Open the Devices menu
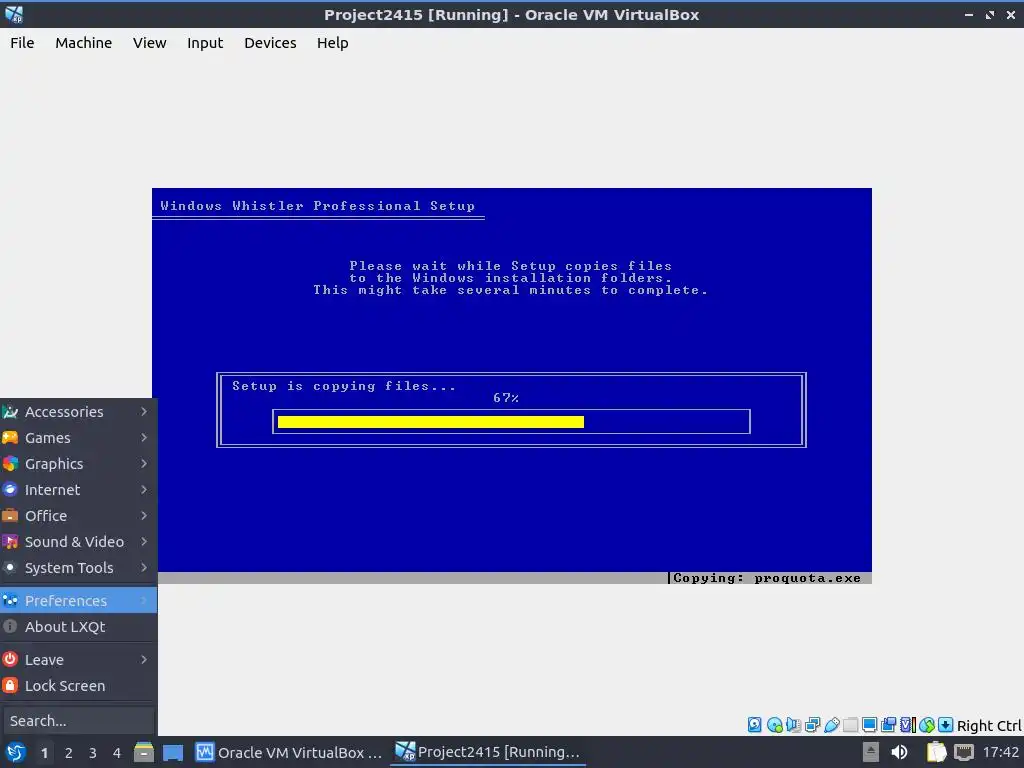1024x768 pixels. point(270,42)
